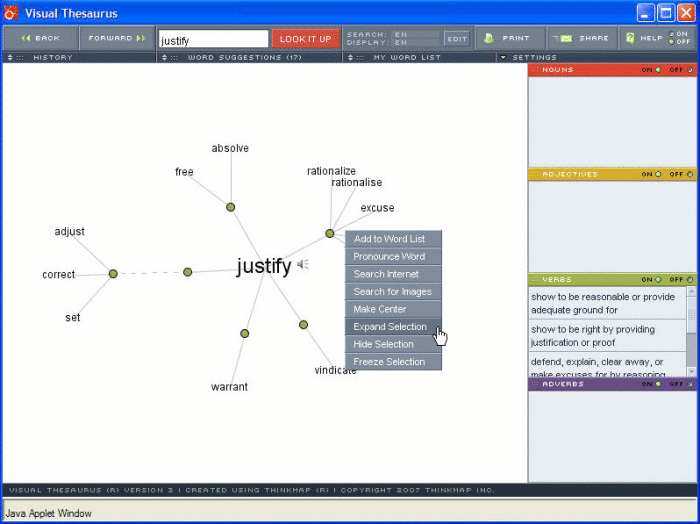Image resolution: width=700 pixels, height=524 pixels.
Task: Select the meaning node linked to absolve and free
Action: [230, 207]
